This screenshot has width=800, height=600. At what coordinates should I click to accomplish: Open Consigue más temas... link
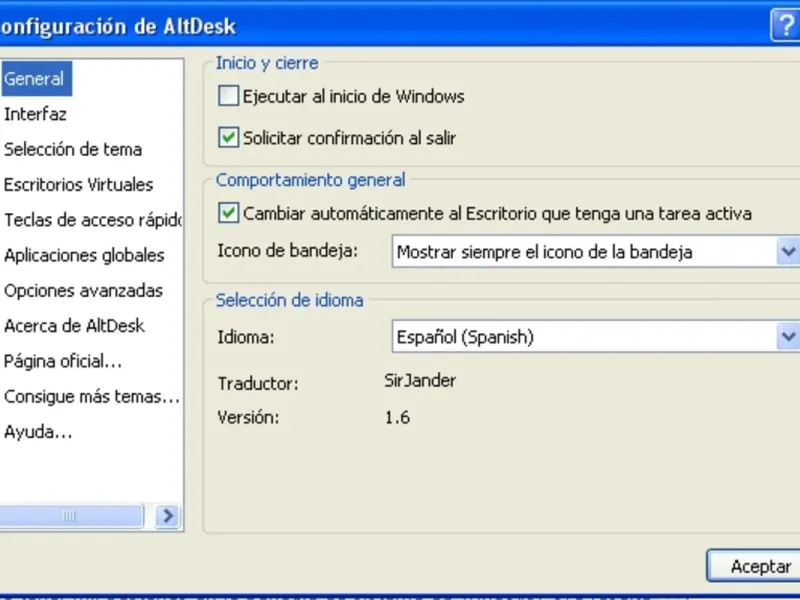click(x=91, y=396)
